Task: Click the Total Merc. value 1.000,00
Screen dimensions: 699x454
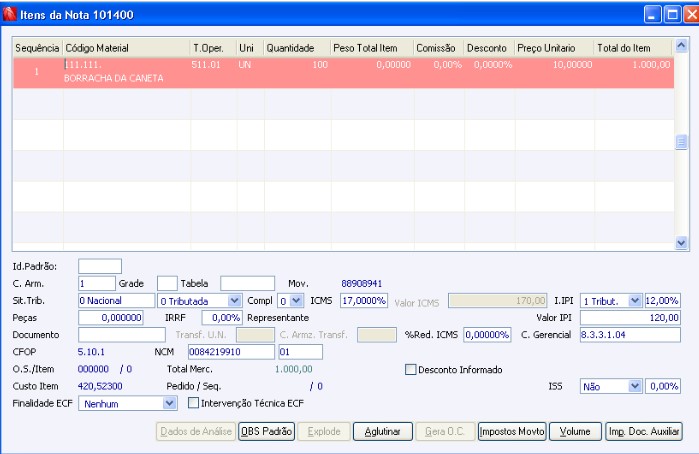Action: coord(293,369)
